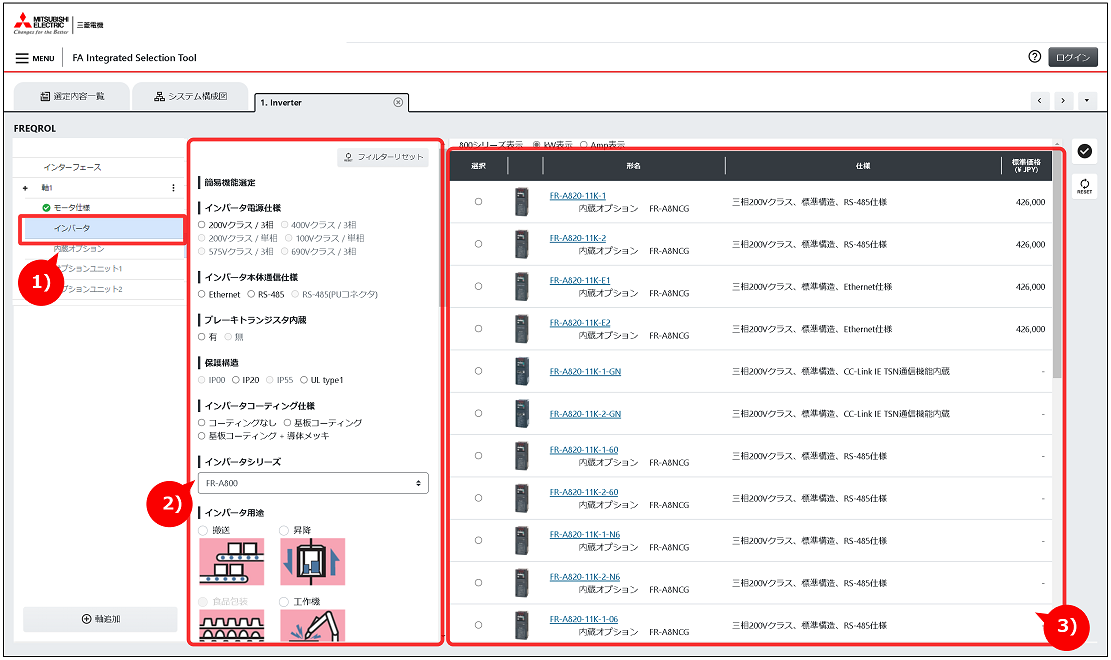The image size is (1111, 660).
Task: Select the Ethernet communication radio button
Action: pyautogui.click(x=202, y=294)
